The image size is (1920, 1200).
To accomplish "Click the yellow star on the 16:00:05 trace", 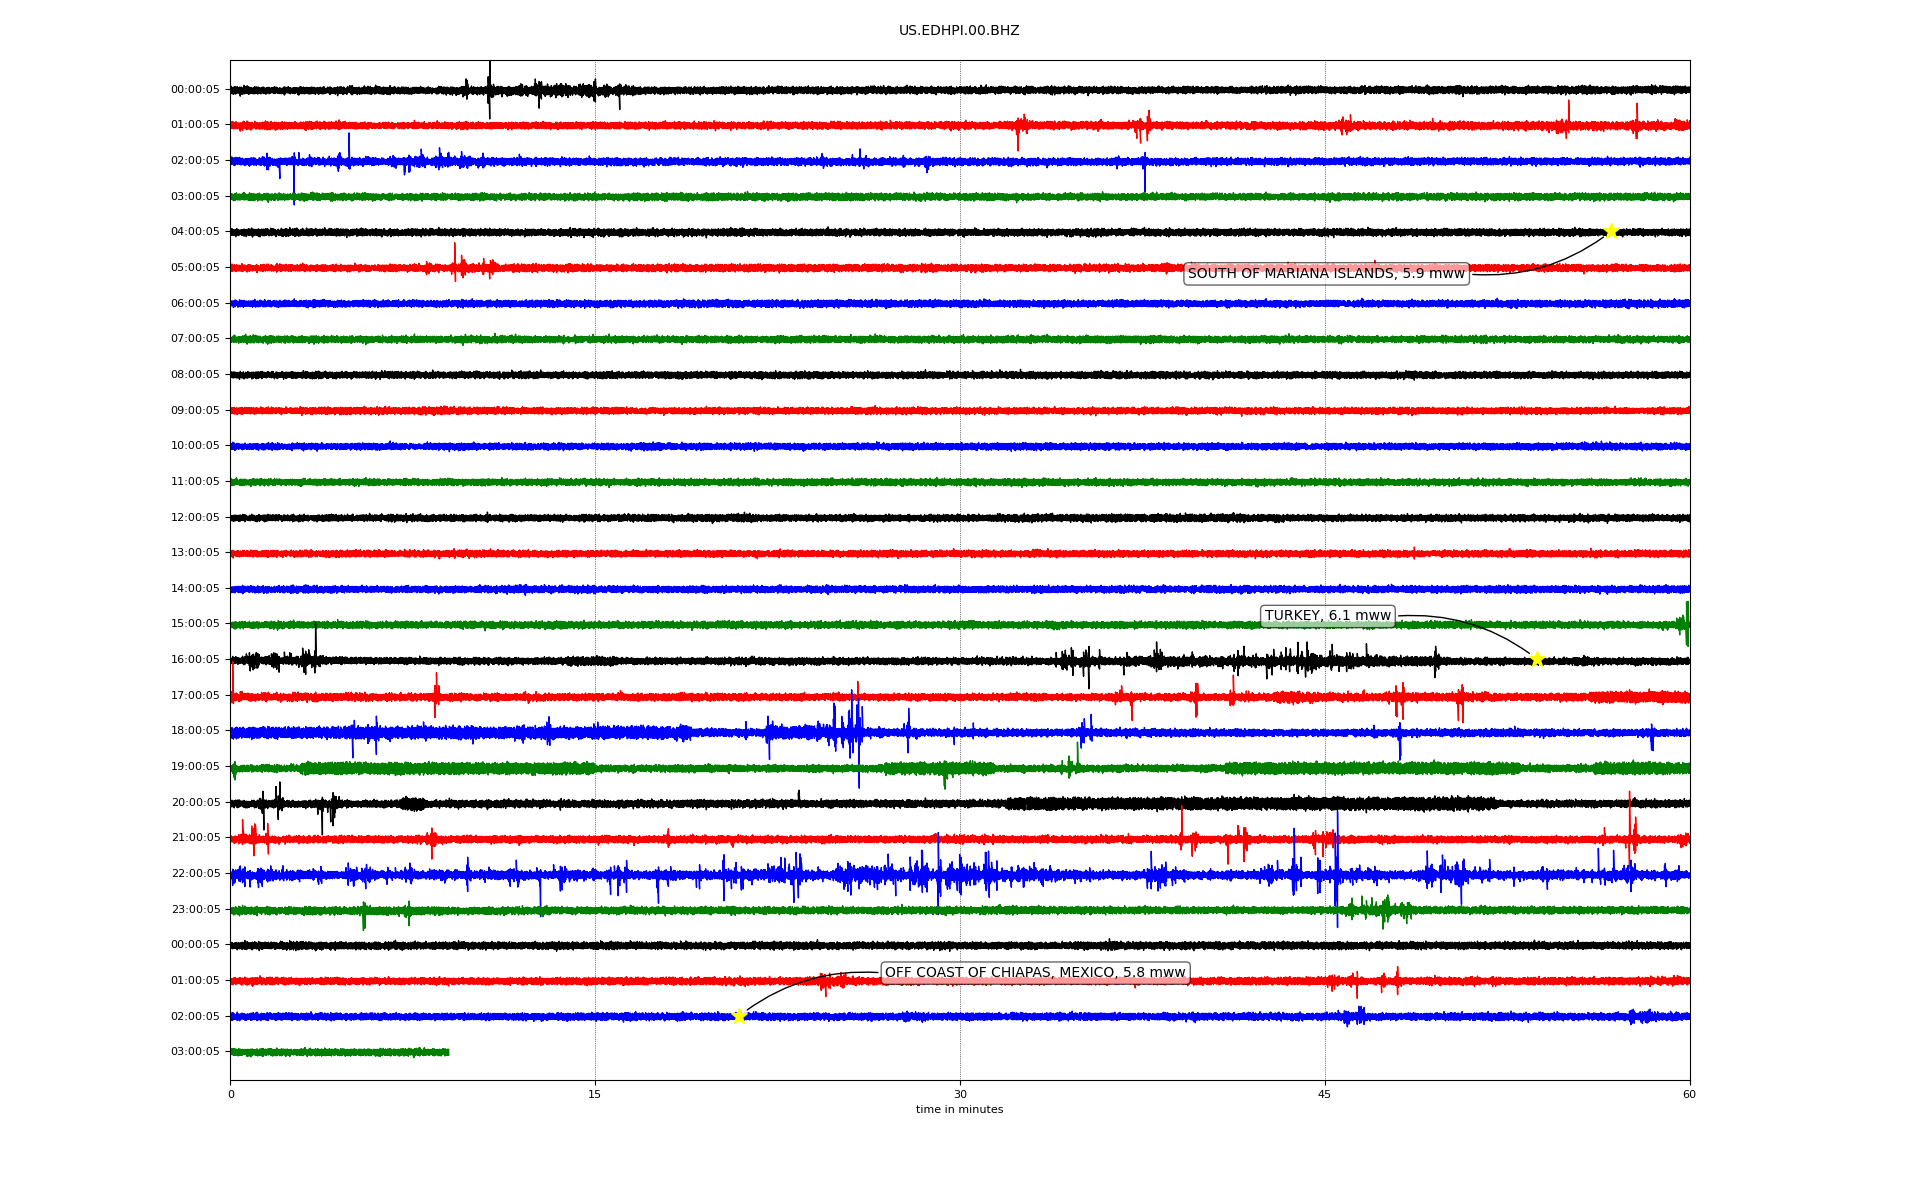I will (1537, 659).
